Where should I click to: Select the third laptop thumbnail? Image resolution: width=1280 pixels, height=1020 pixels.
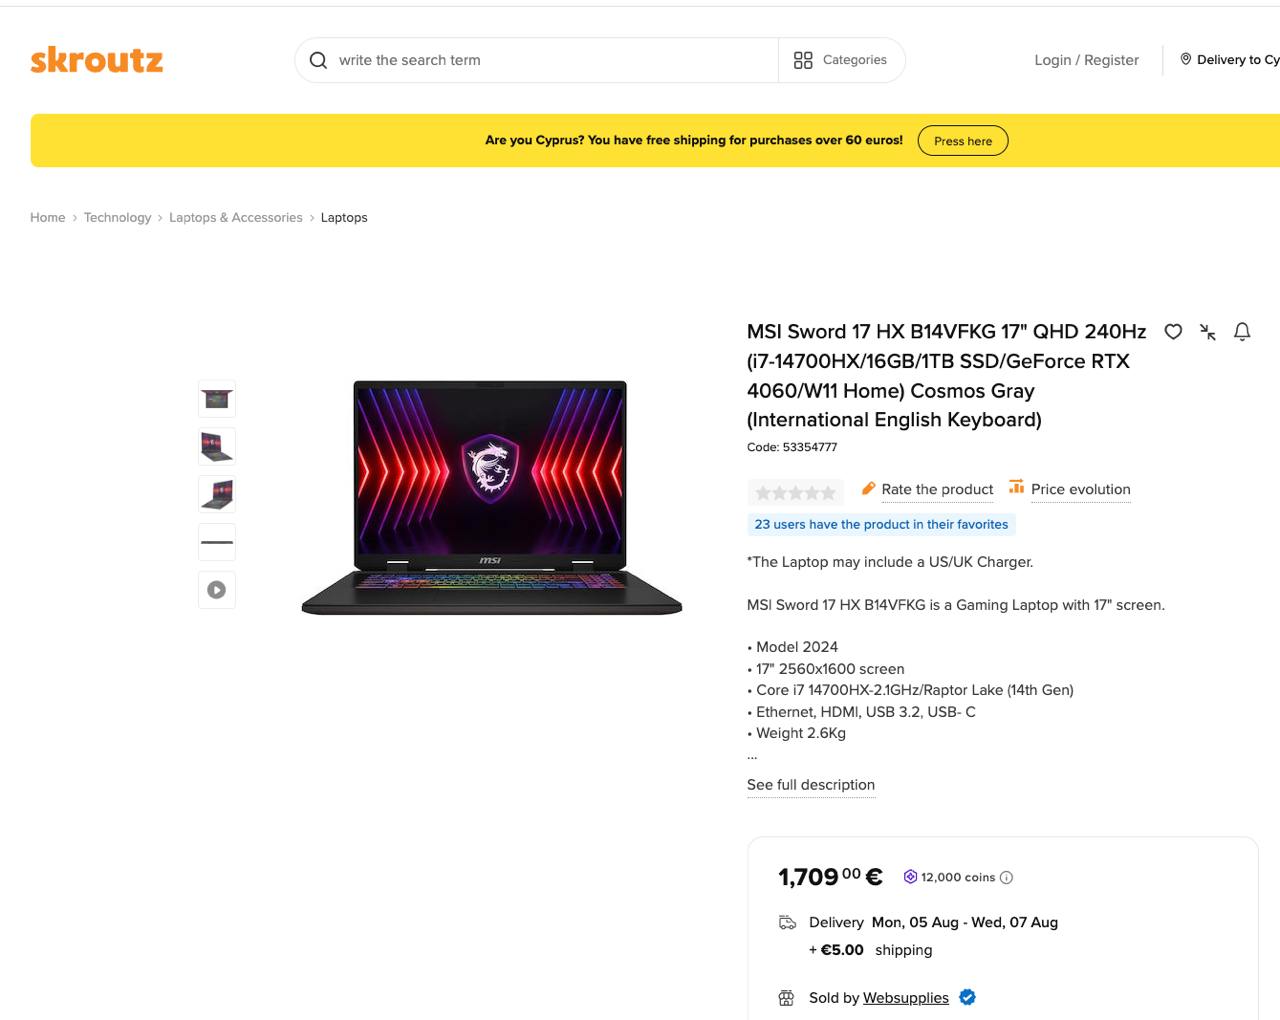tap(217, 494)
